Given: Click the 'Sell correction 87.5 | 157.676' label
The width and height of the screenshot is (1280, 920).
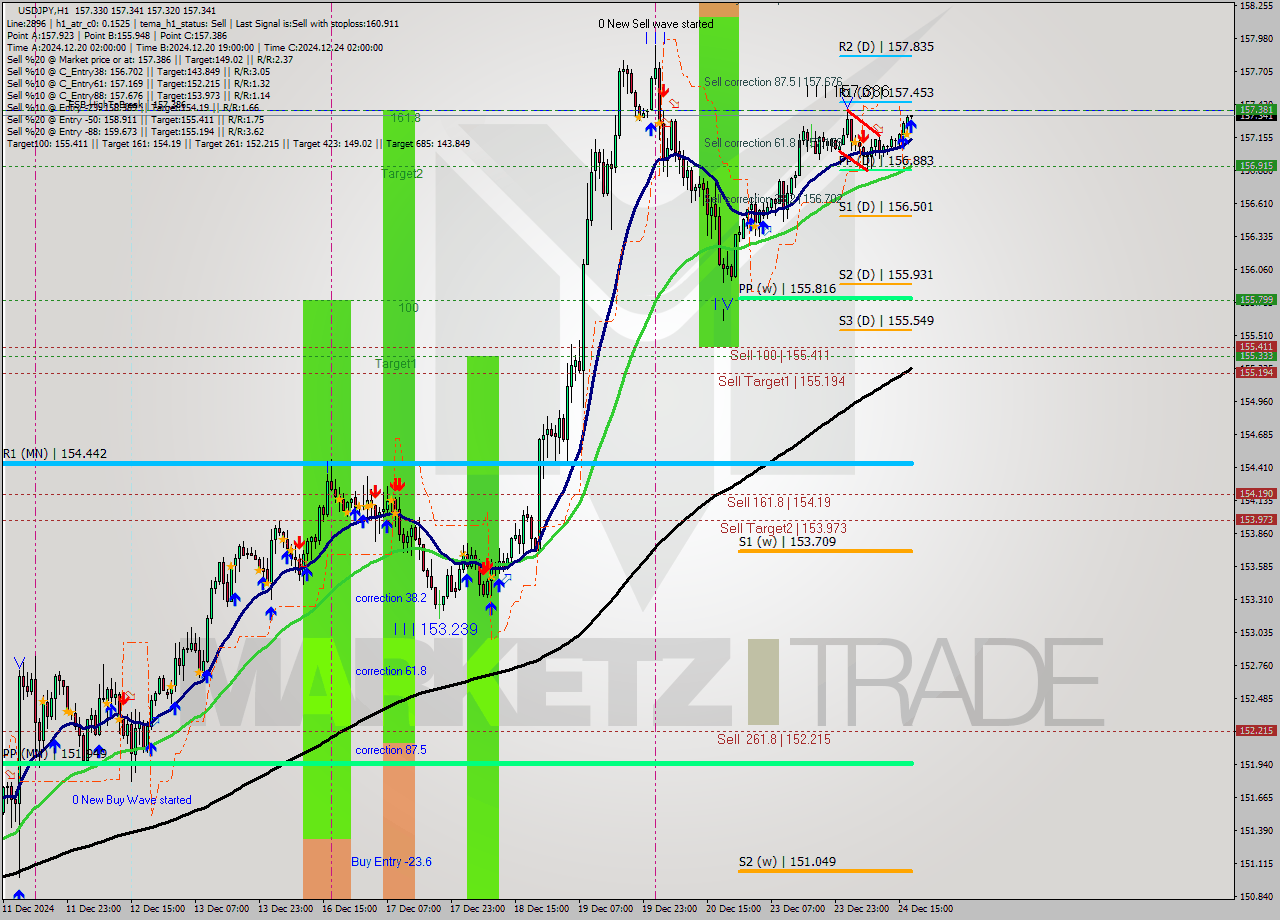Looking at the screenshot, I should [x=773, y=82].
